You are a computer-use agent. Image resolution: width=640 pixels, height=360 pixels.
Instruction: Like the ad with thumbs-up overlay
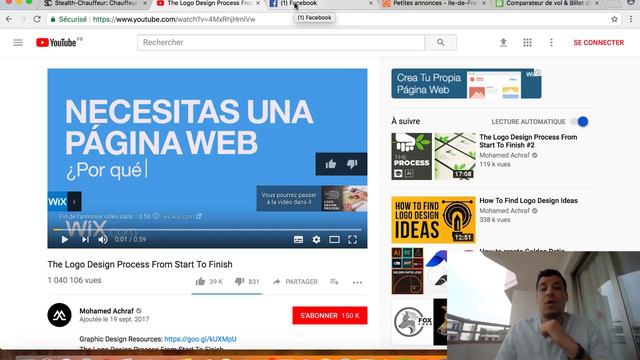pyautogui.click(x=331, y=164)
